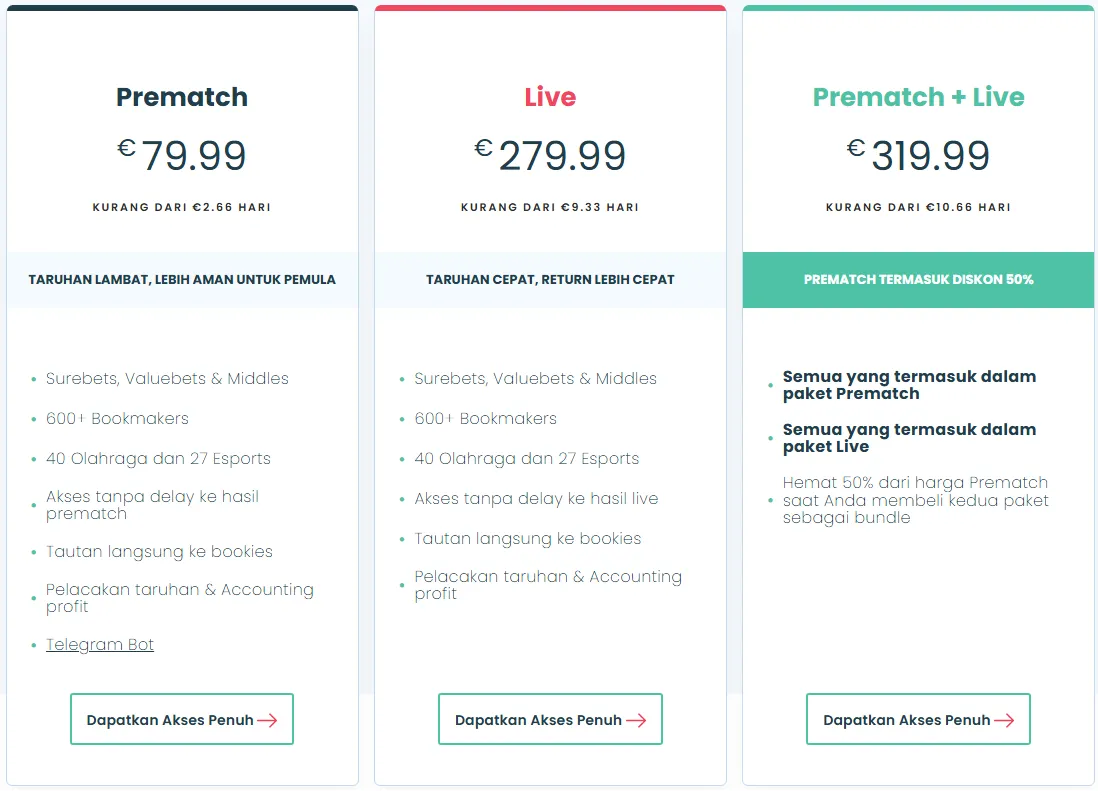Click KURANG DARI €9.33 HARI text
The image size is (1098, 791).
pyautogui.click(x=550, y=207)
